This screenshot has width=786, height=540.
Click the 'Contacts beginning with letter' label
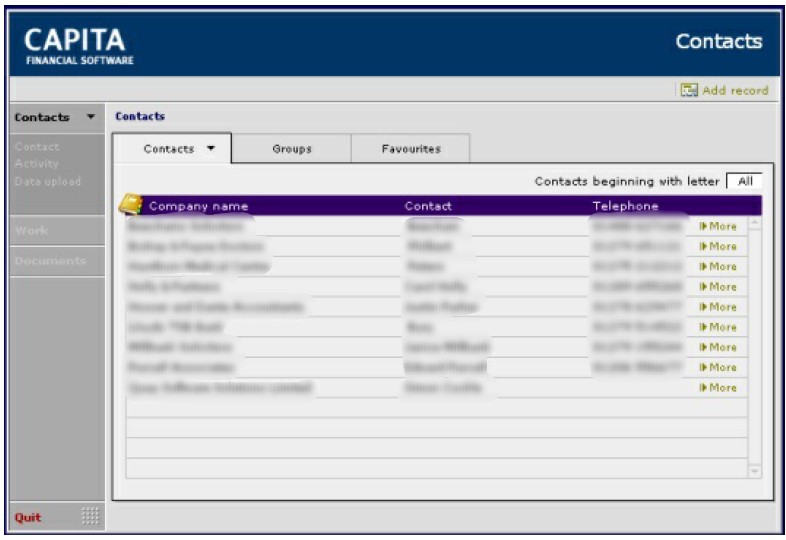pos(627,181)
